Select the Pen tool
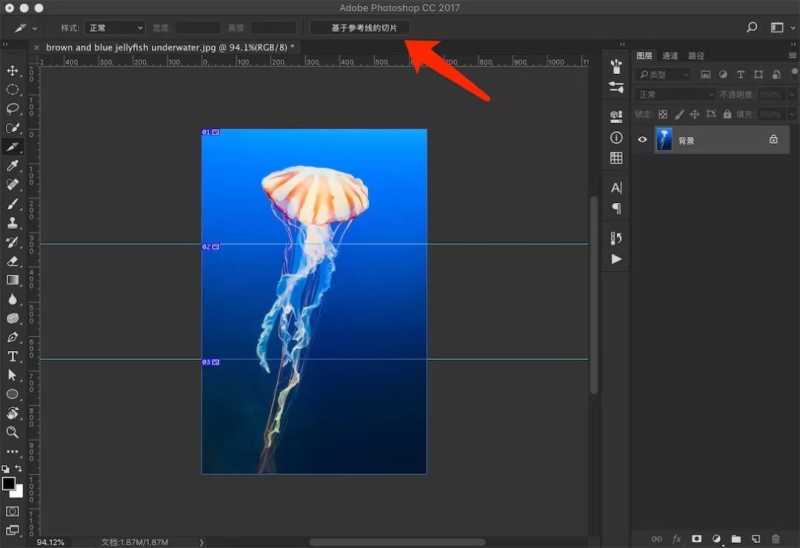The height and width of the screenshot is (548, 800). (13, 337)
